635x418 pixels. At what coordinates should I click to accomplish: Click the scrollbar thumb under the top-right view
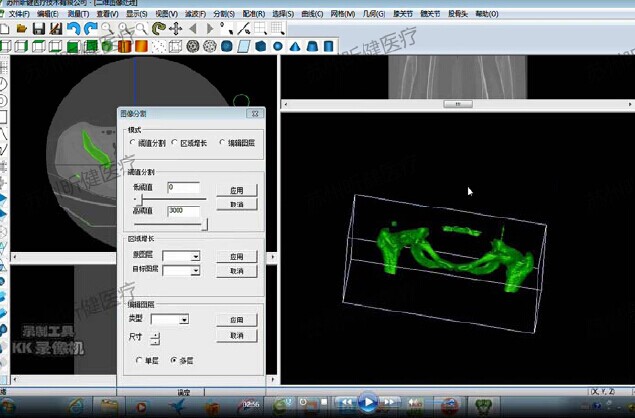tap(458, 104)
